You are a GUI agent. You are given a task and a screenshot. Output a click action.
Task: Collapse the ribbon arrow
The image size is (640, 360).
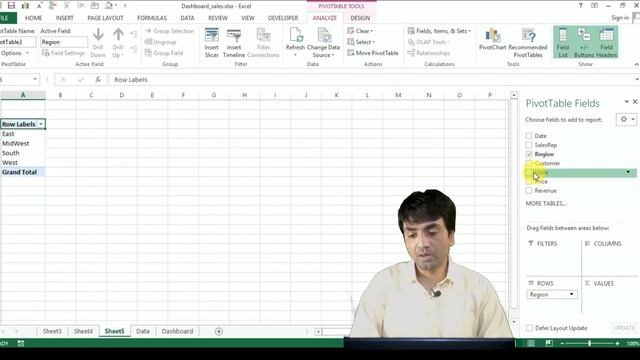pyautogui.click(x=636, y=64)
